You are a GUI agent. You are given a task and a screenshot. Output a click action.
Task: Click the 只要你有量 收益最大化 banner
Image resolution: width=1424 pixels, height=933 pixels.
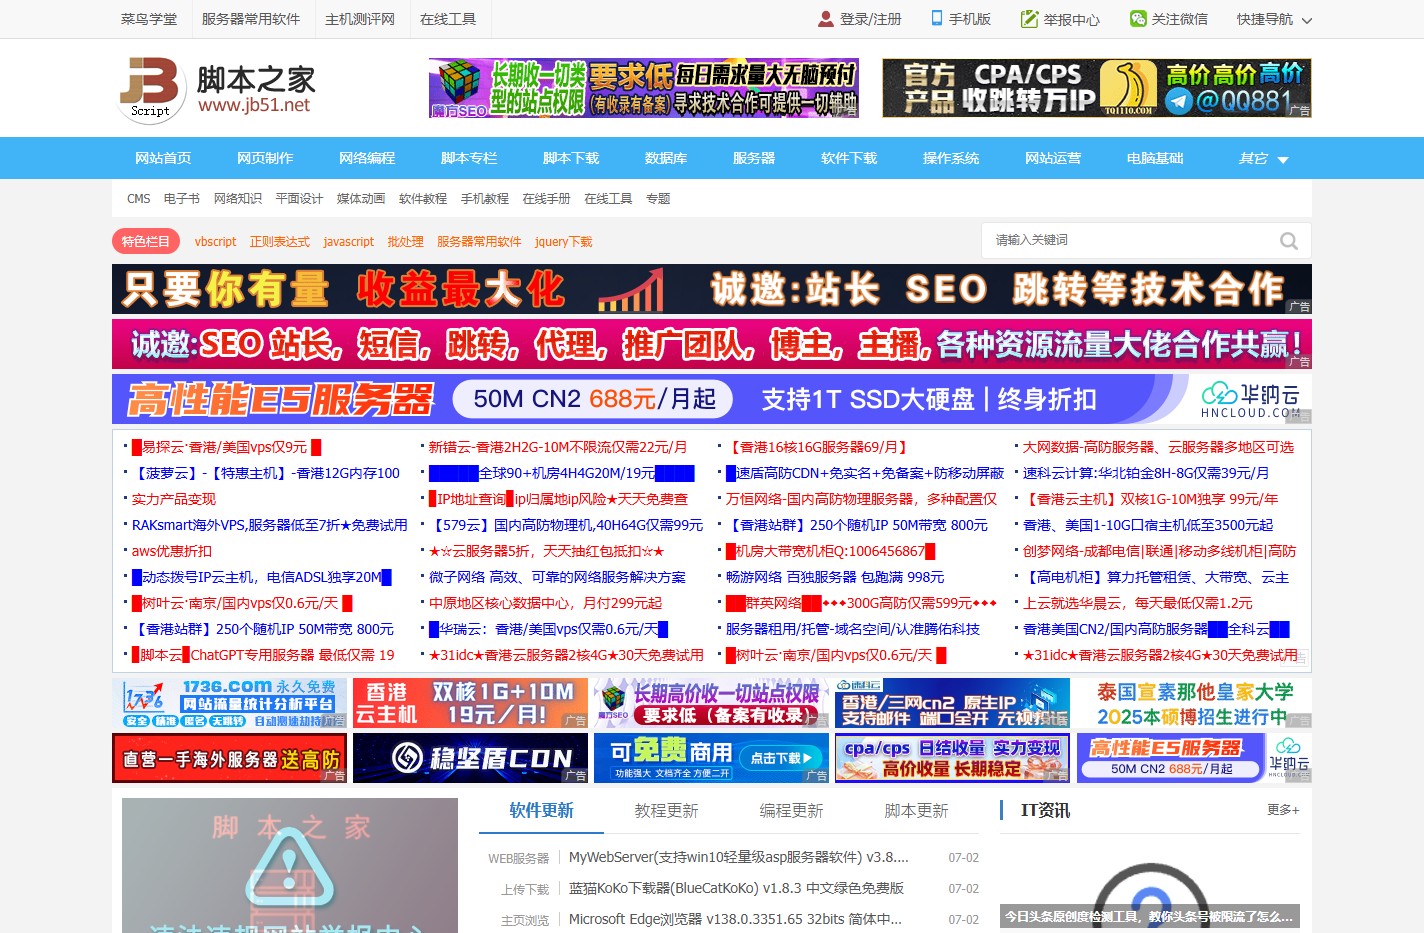tap(712, 290)
